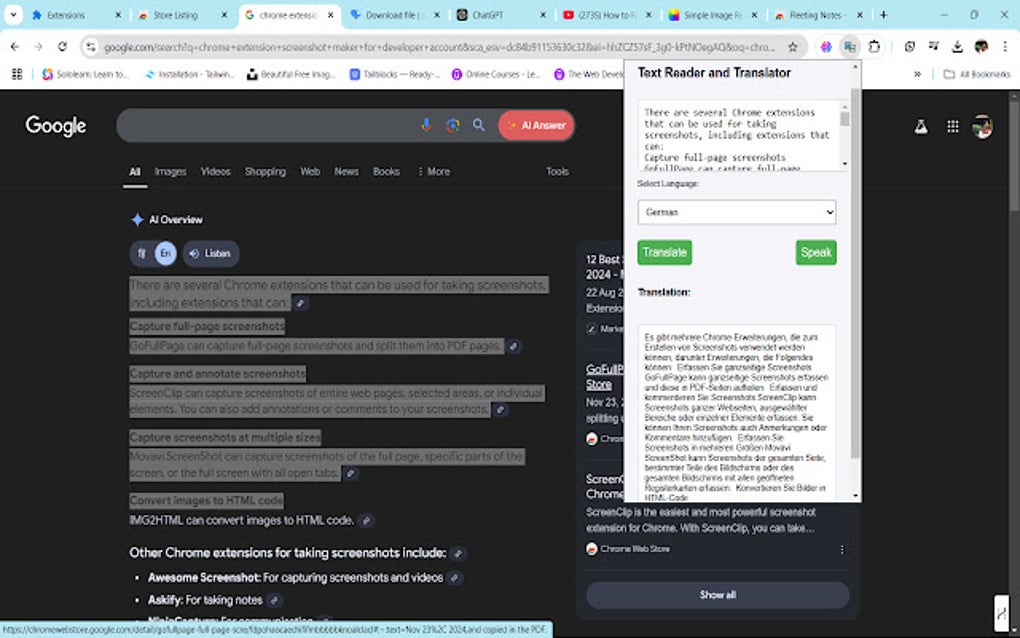
Task: Open the Select Language dropdown showing German
Action: pyautogui.click(x=737, y=212)
